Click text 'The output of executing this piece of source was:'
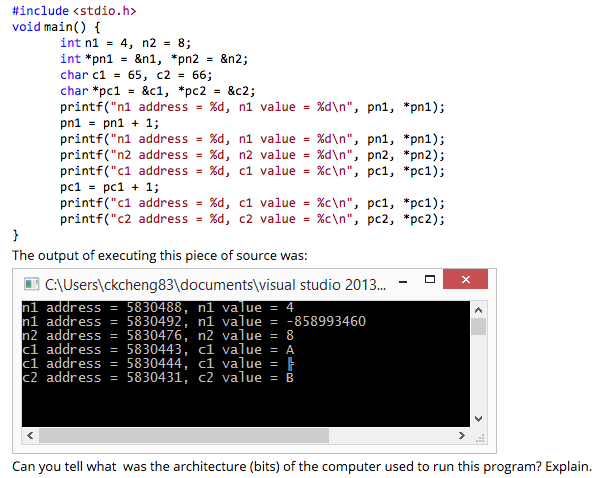This screenshot has height=478, width=597. tap(160, 256)
